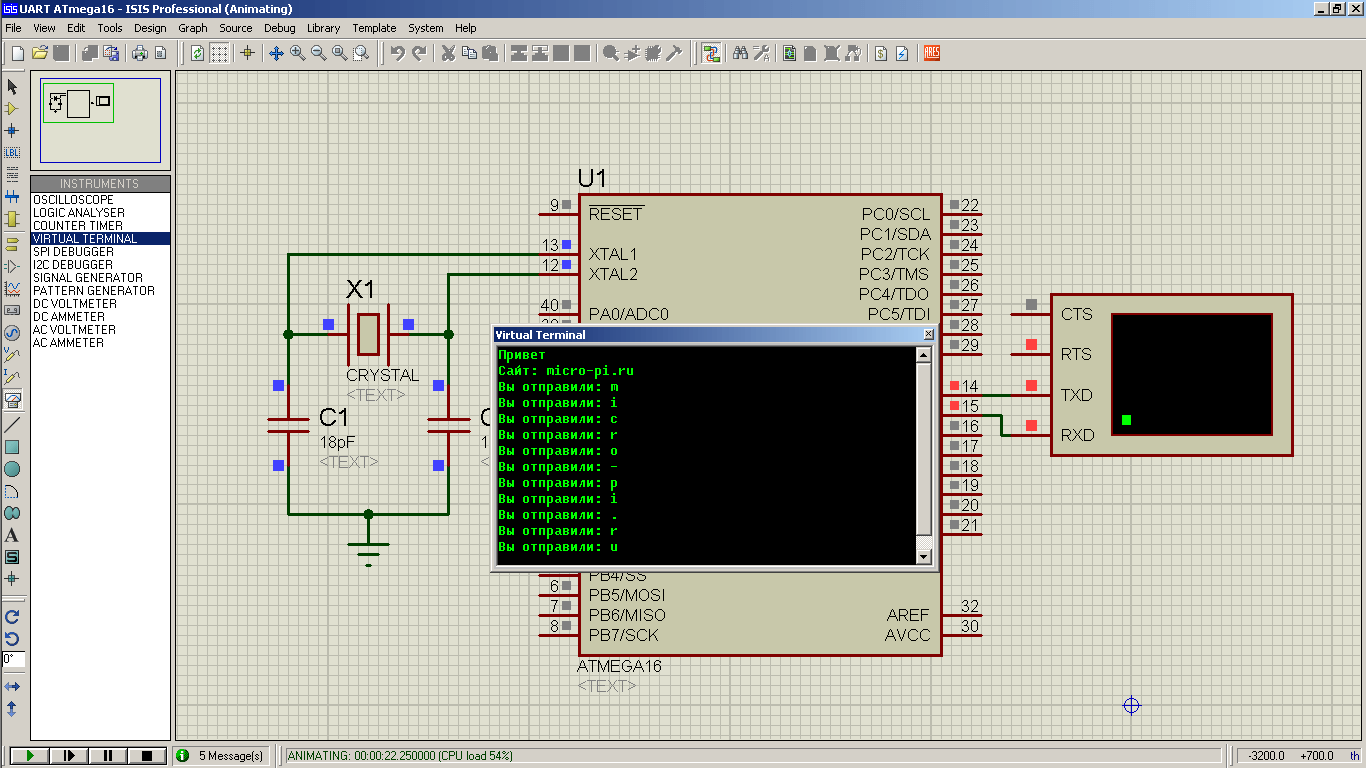
Task: Print the schematic
Action: 140,53
